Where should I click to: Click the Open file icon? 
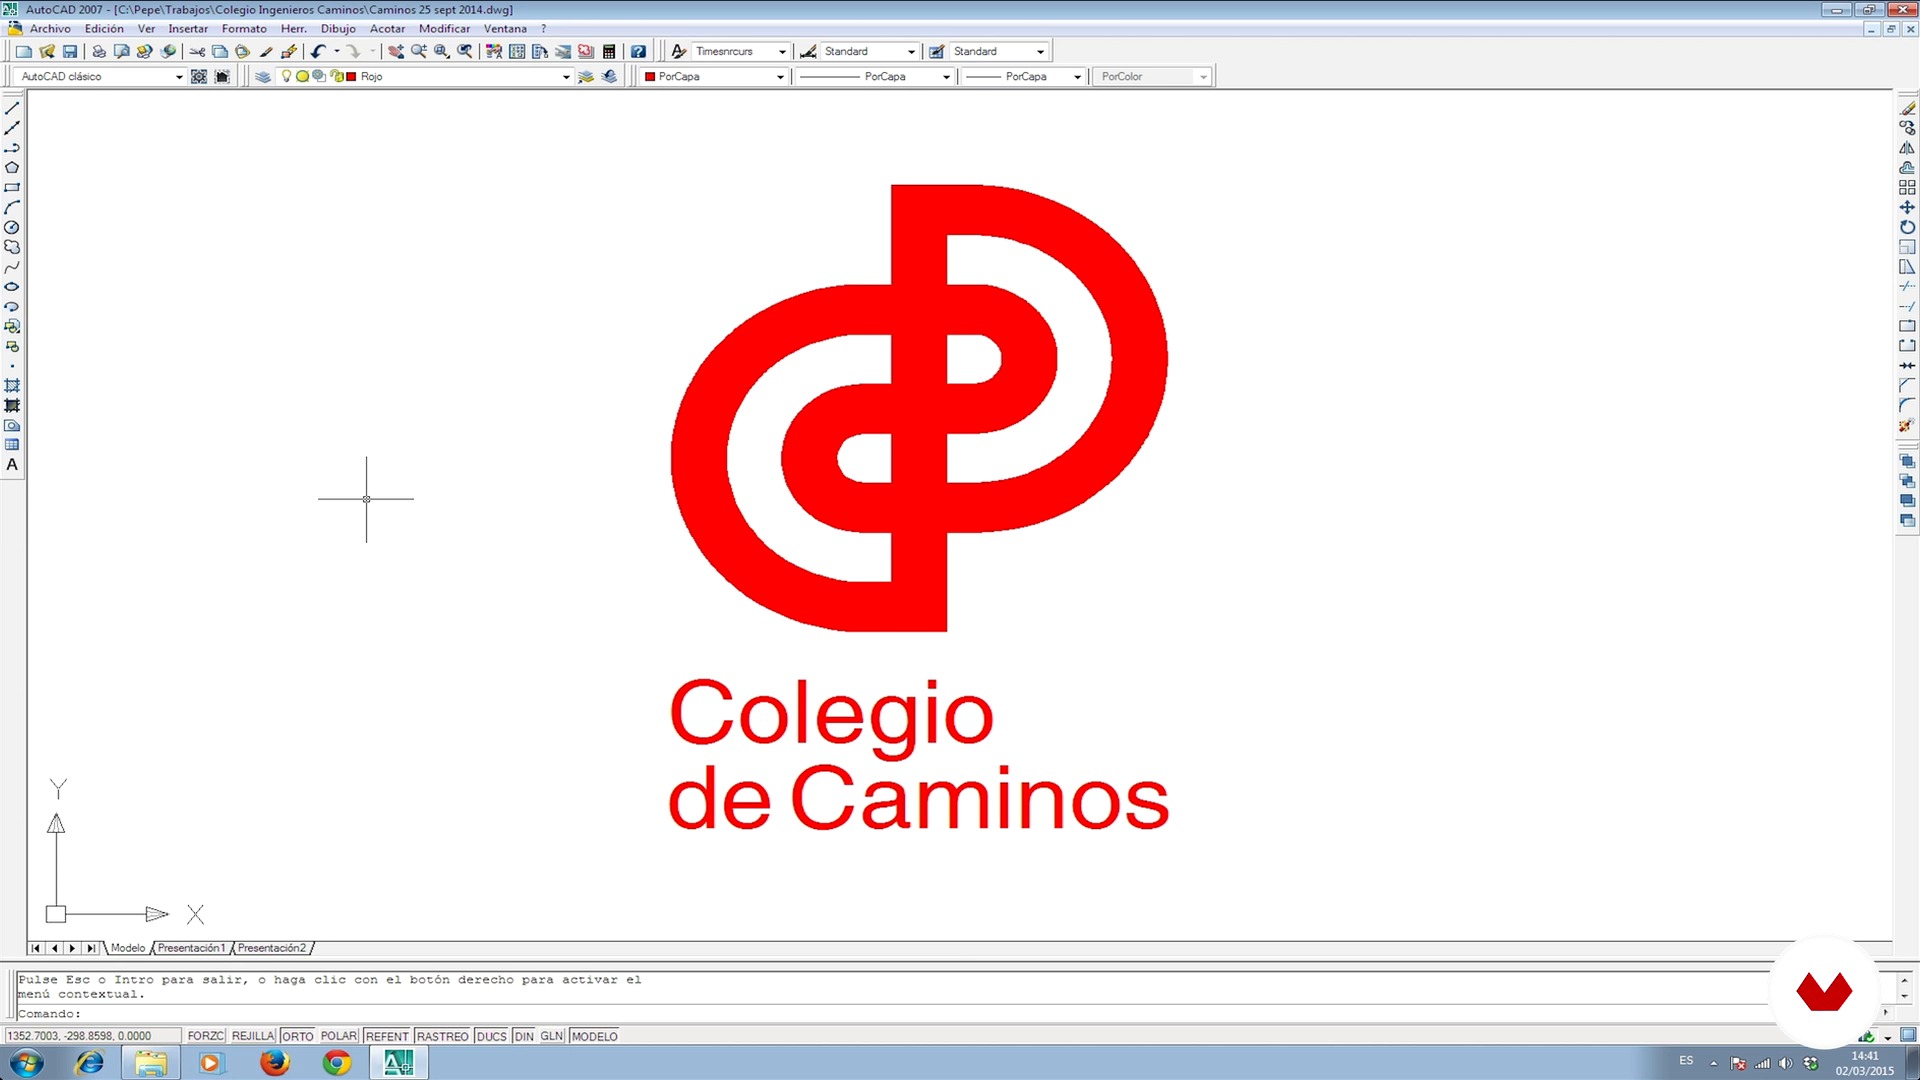click(x=47, y=51)
